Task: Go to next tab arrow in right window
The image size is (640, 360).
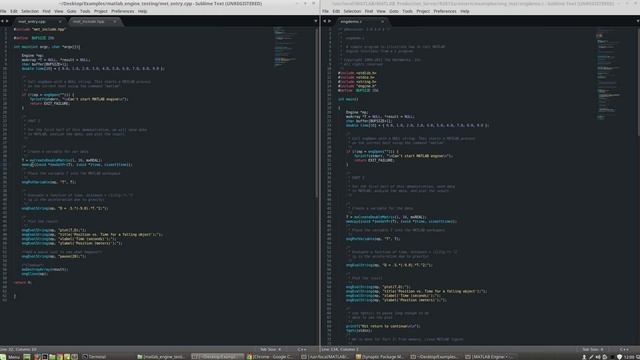Action: (x=330, y=21)
